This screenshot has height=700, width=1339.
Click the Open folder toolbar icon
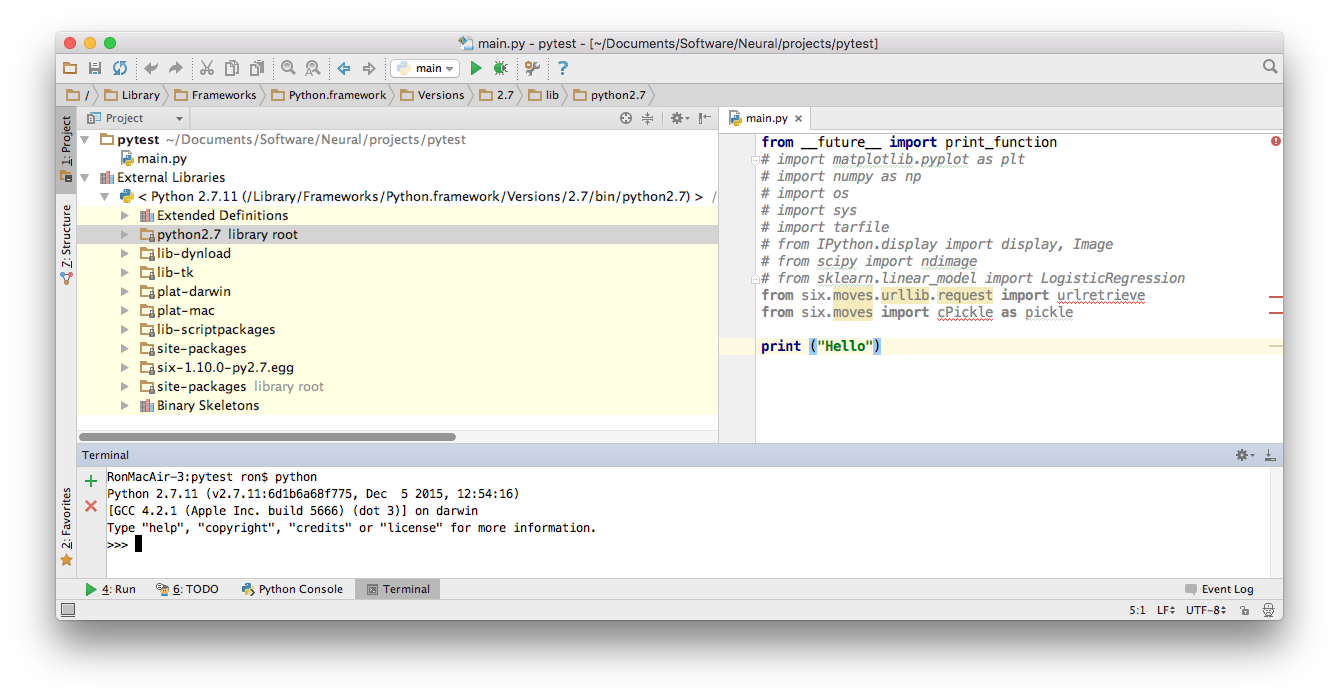(x=70, y=68)
